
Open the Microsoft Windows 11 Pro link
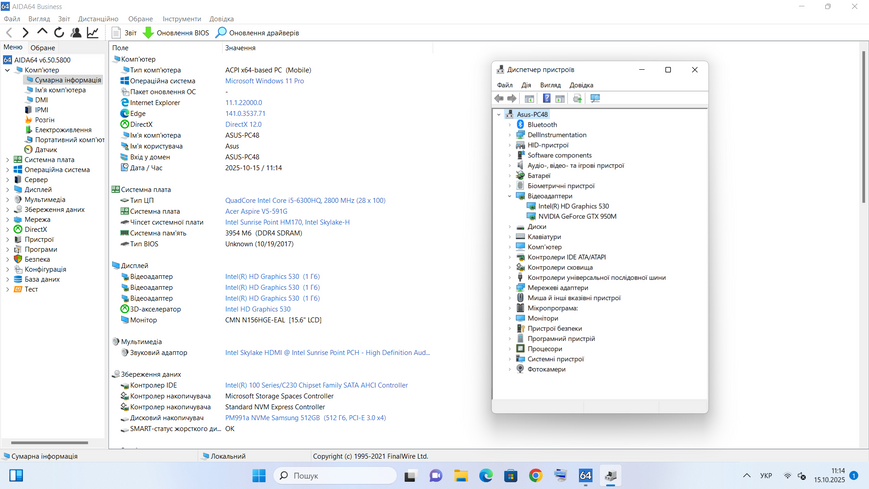264,81
